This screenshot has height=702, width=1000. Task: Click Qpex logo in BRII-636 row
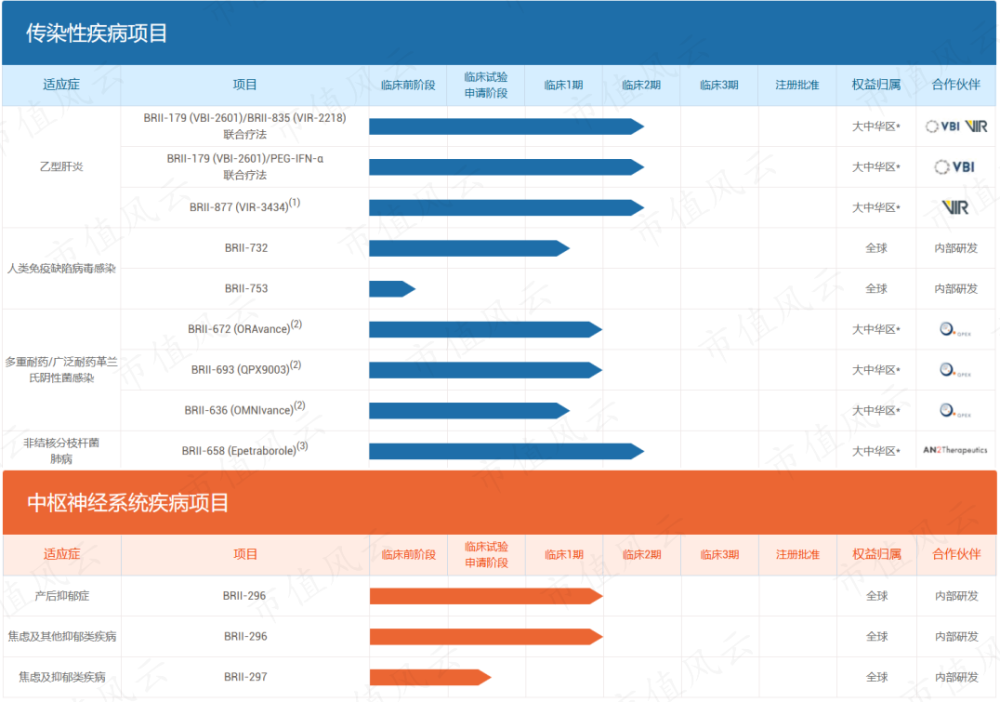tap(955, 411)
